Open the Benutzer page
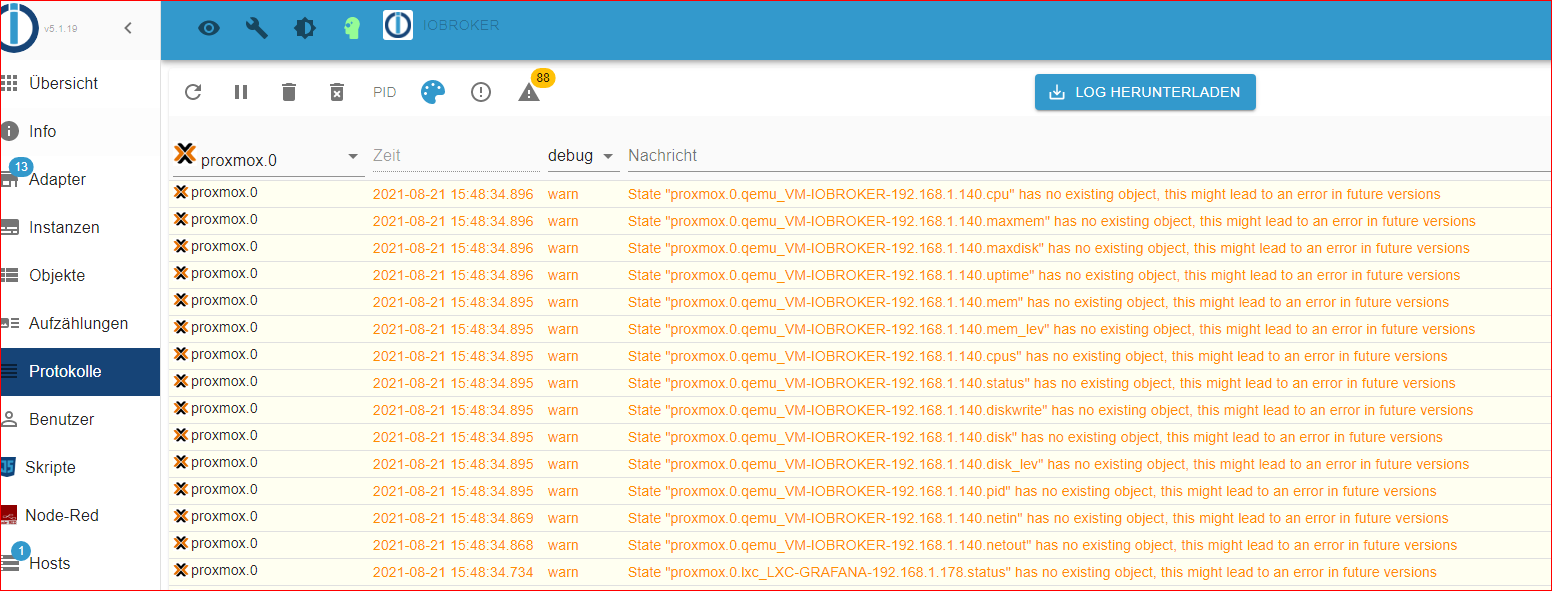This screenshot has width=1552, height=591. 80,419
